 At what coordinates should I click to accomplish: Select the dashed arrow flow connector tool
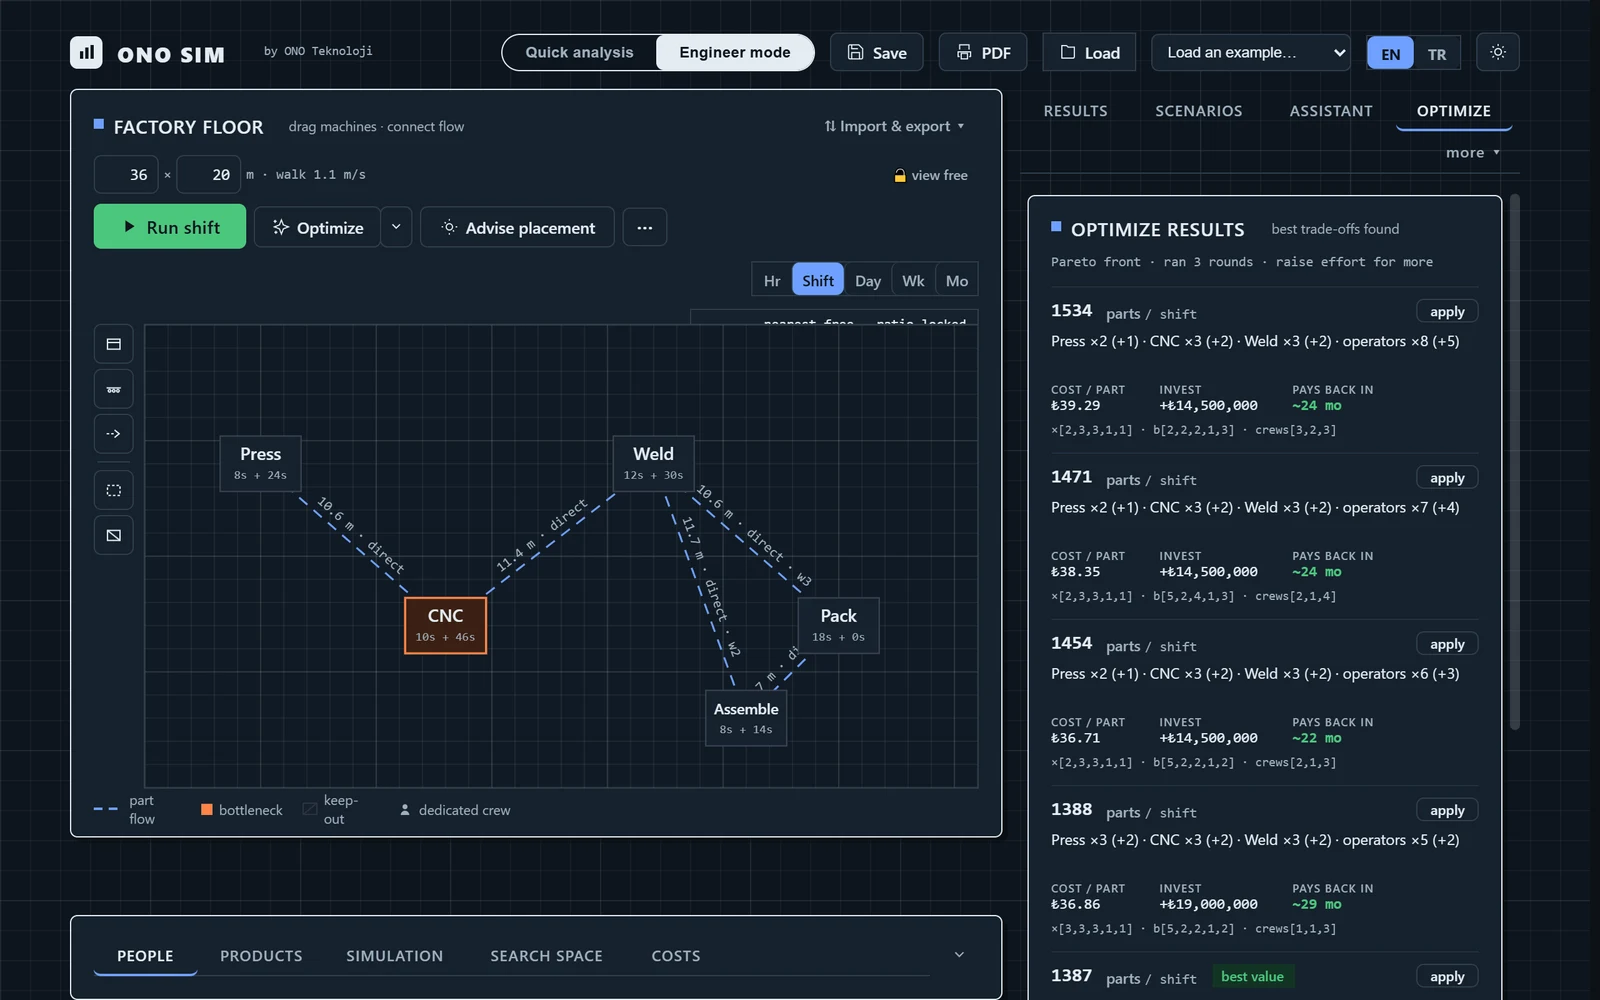pyautogui.click(x=114, y=433)
